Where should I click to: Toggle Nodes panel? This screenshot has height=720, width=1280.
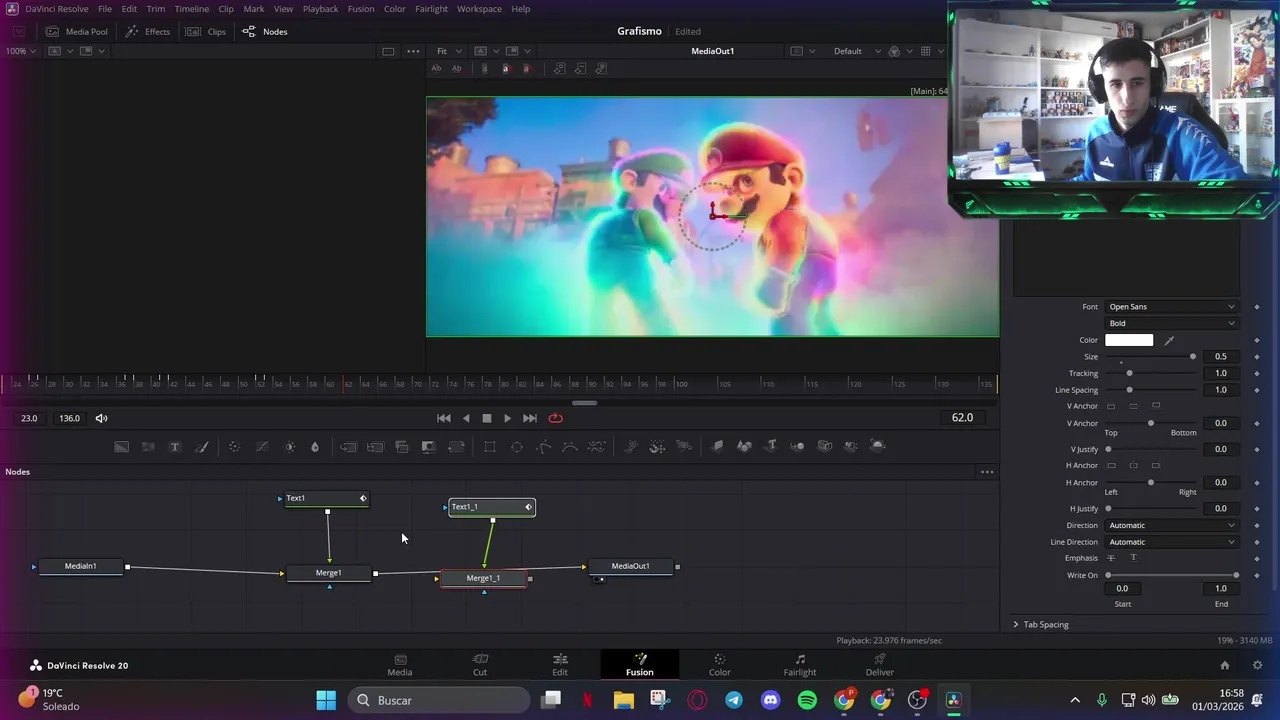click(265, 31)
